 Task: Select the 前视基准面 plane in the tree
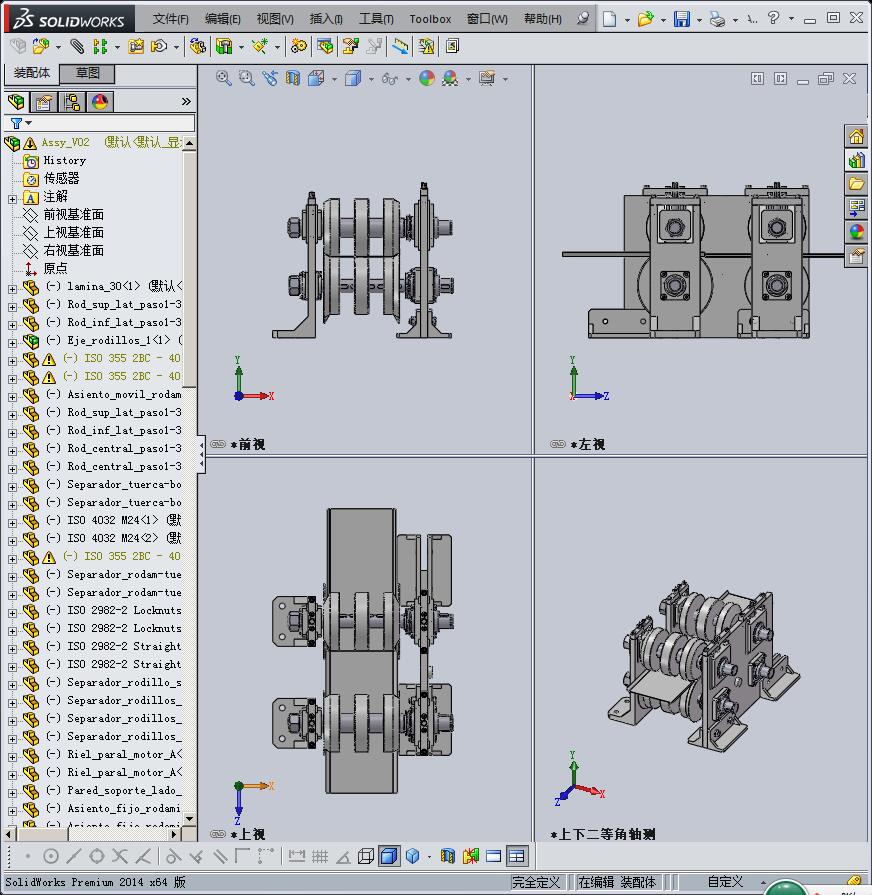[73, 215]
